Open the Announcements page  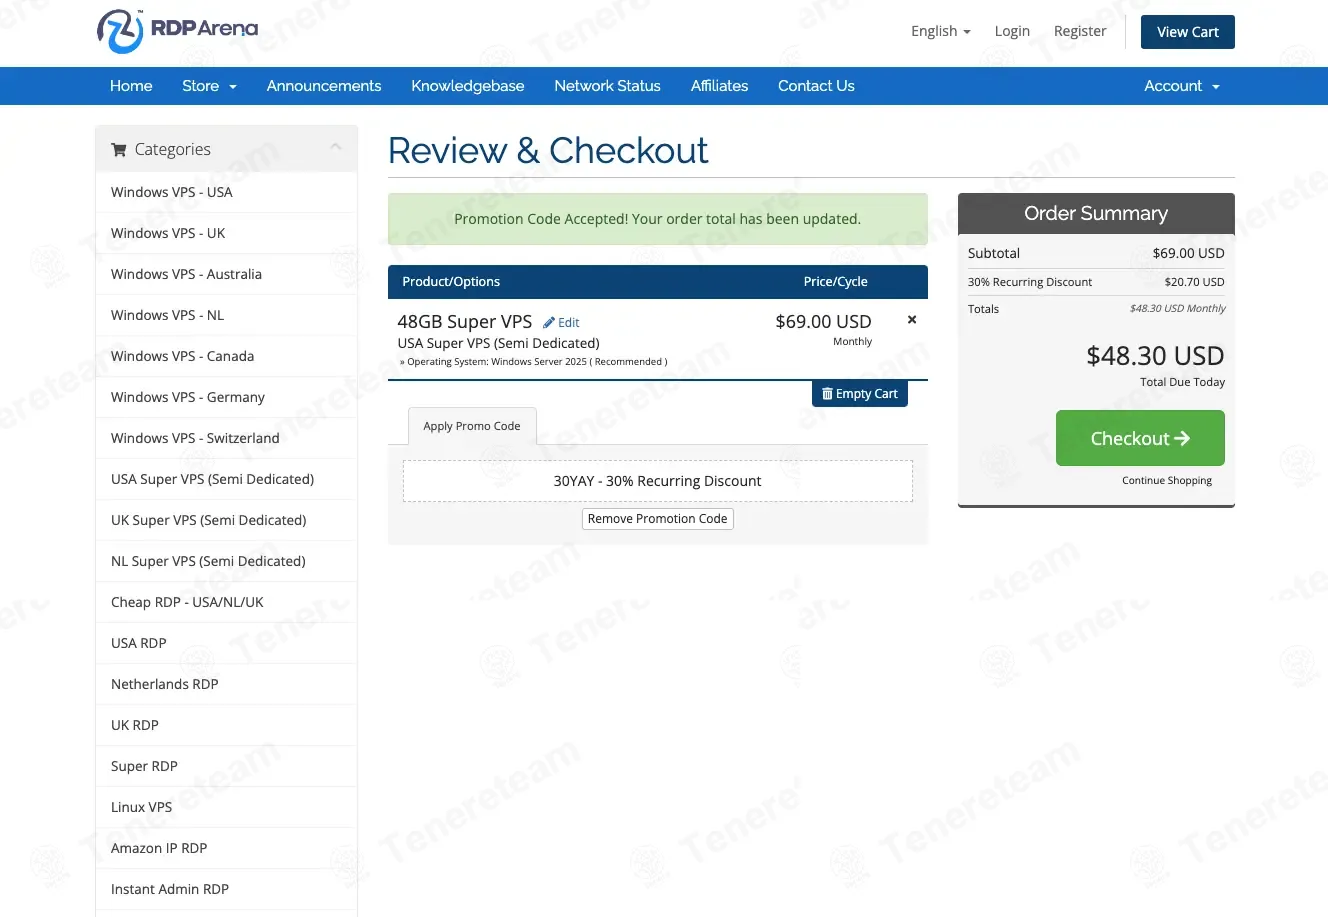(324, 86)
